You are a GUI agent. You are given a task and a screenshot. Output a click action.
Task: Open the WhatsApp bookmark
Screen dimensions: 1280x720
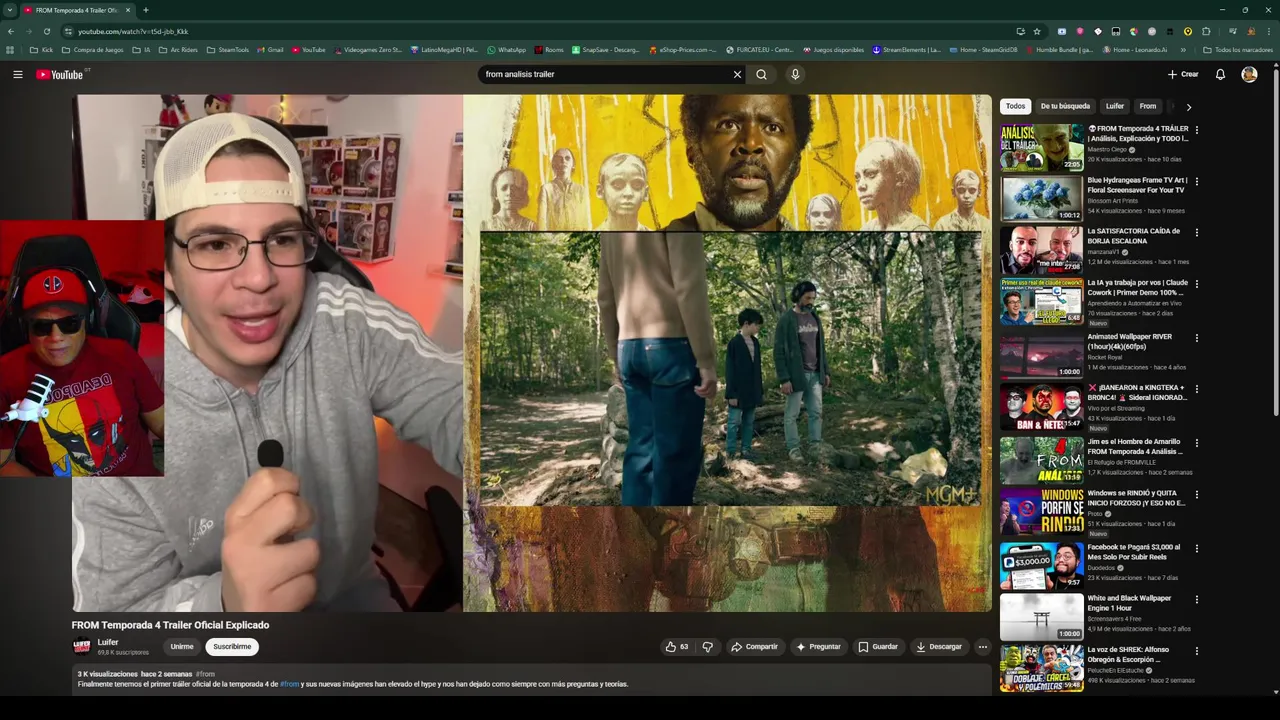(507, 50)
